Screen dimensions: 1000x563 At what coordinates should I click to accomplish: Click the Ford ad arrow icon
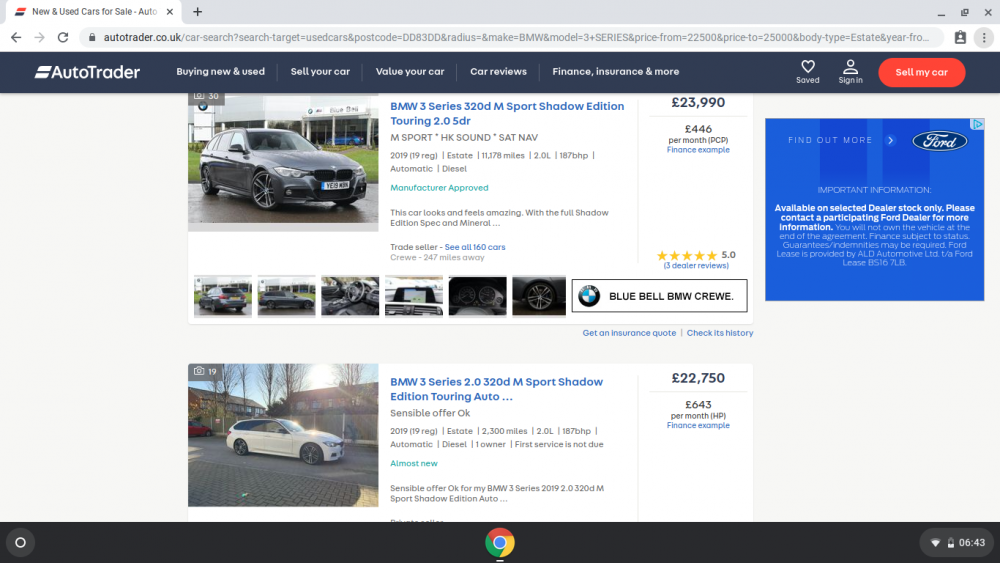pyautogui.click(x=891, y=140)
